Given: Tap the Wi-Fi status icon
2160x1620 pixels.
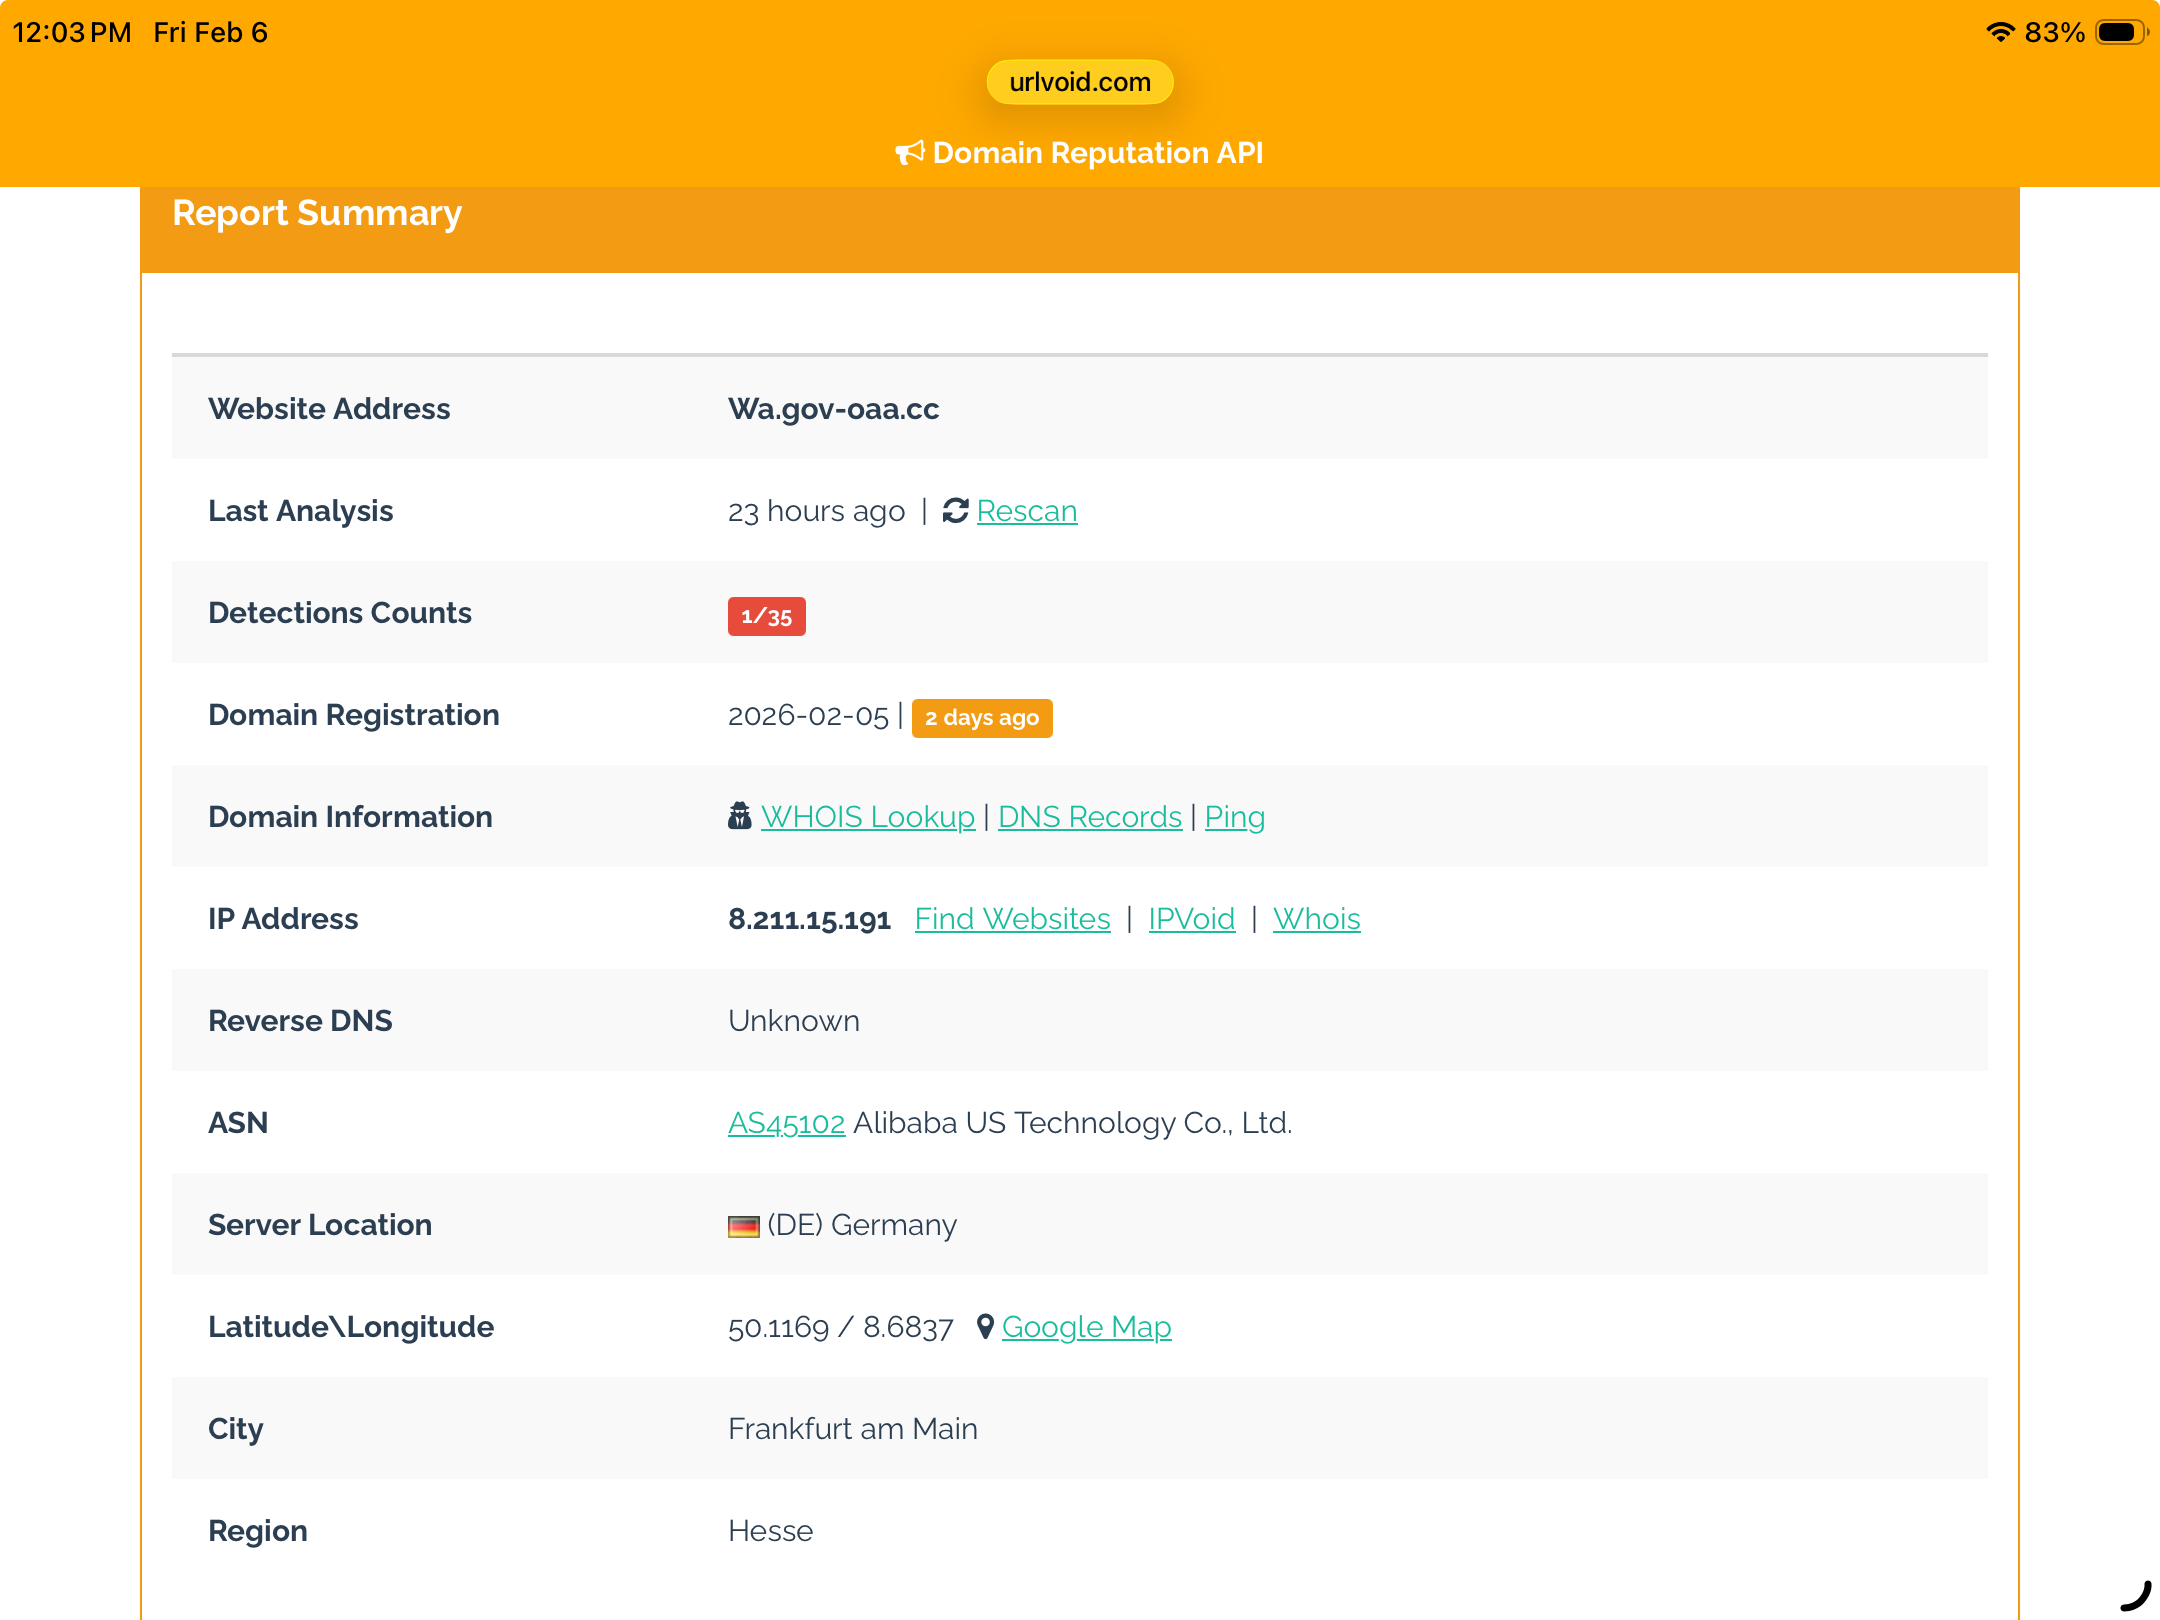Looking at the screenshot, I should tap(1999, 32).
